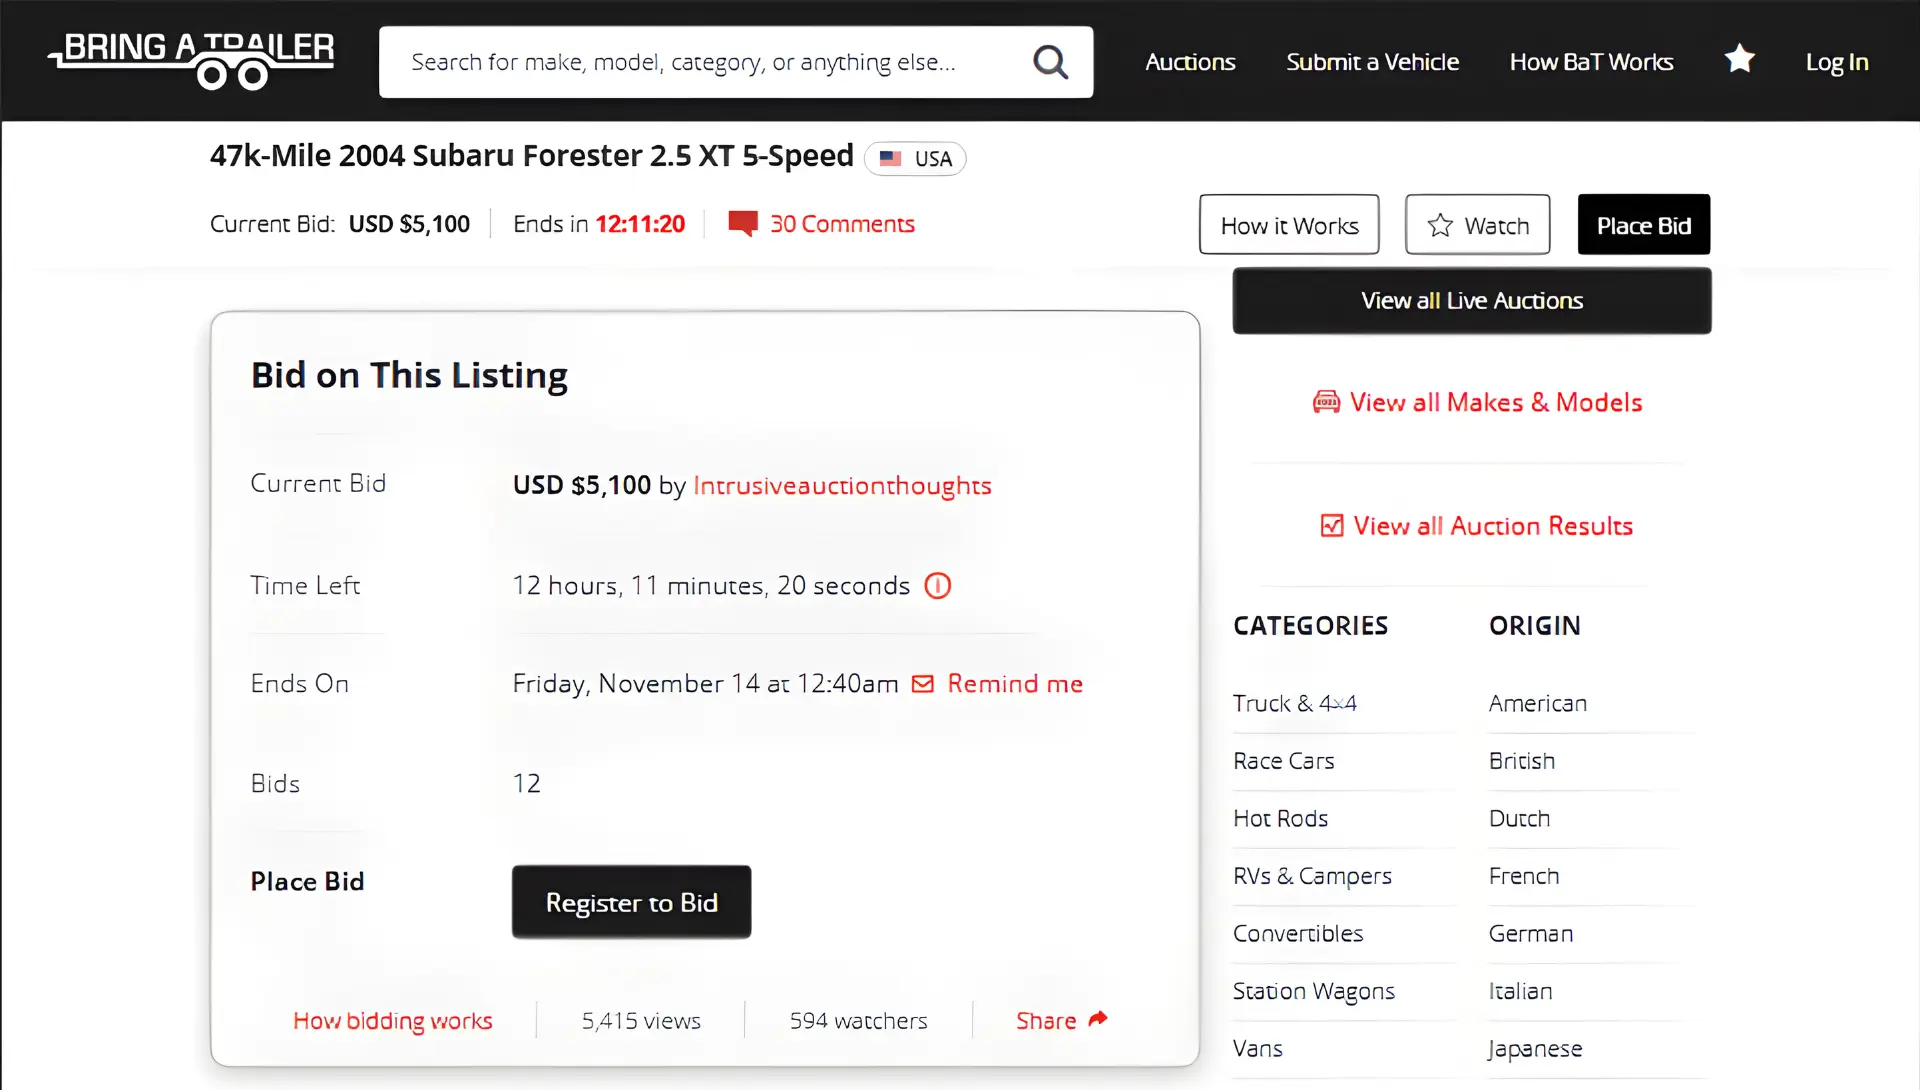Click the car icon for Makes & Models
This screenshot has height=1090, width=1920.
tap(1326, 402)
